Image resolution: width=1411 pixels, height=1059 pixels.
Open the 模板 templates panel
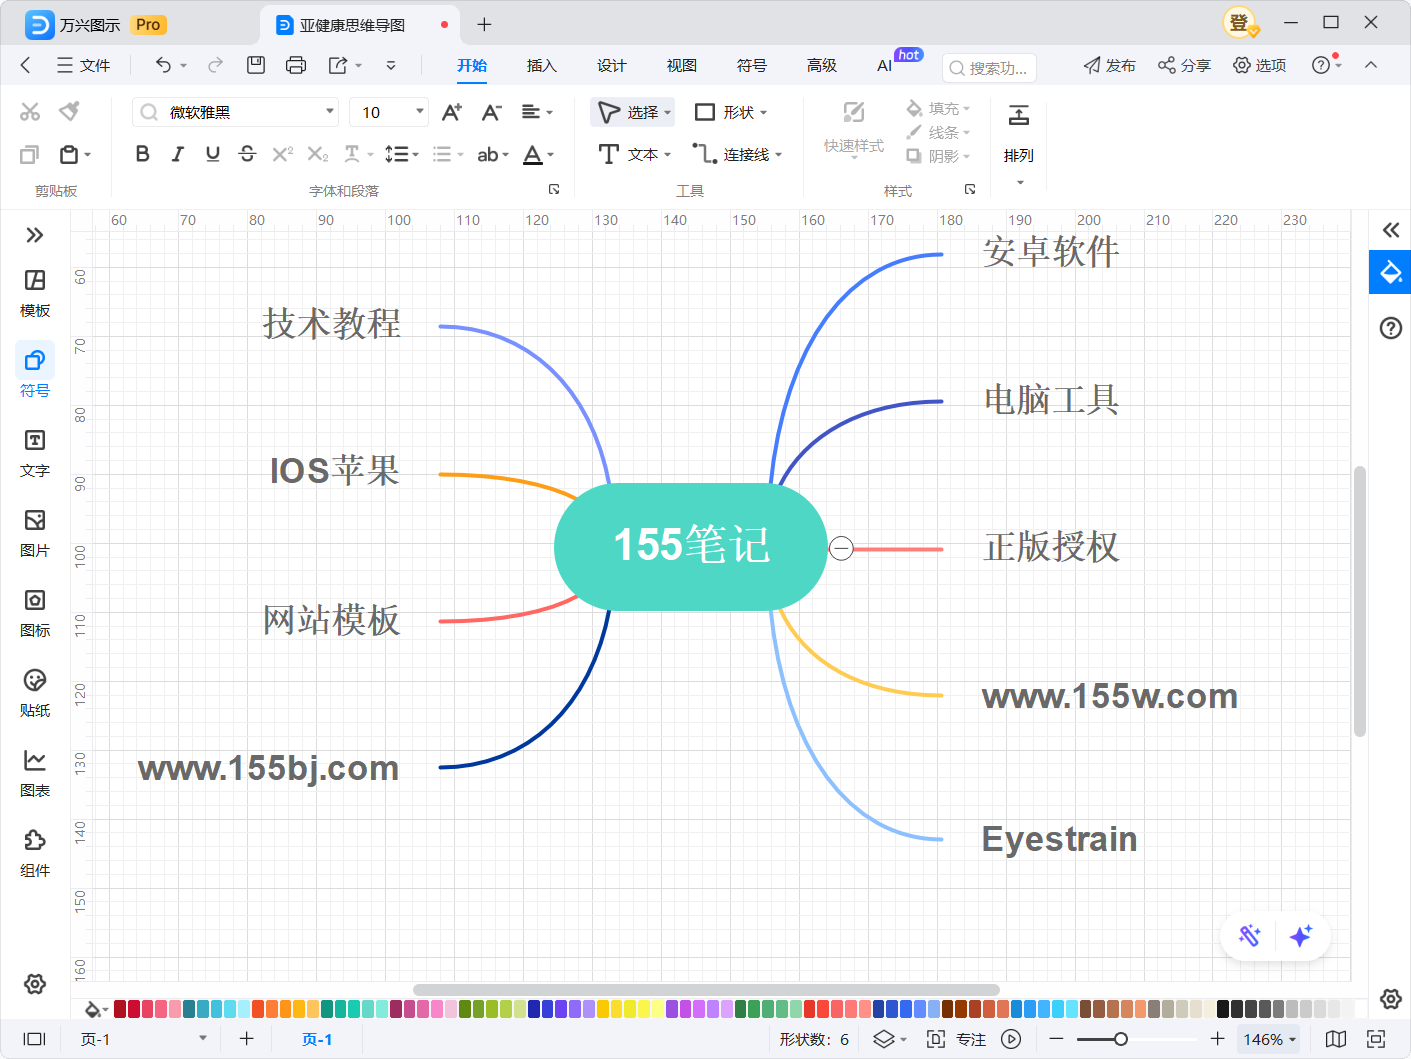(x=35, y=292)
